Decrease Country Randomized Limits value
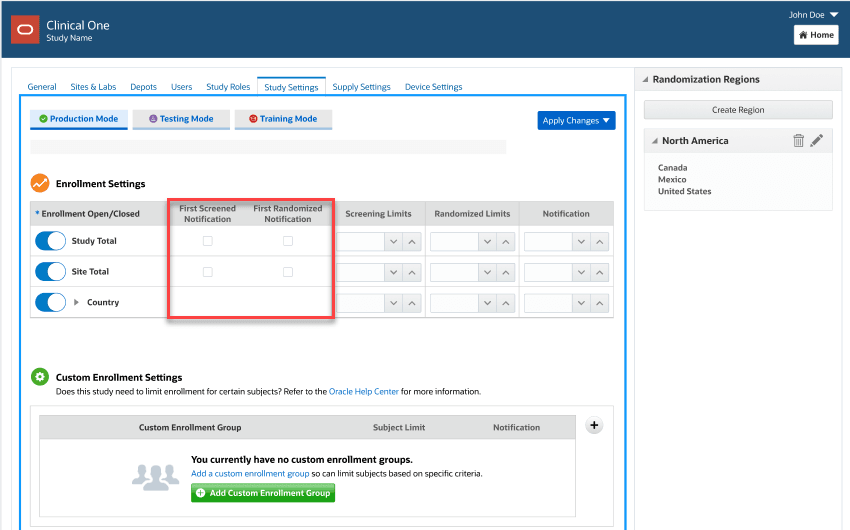 point(487,303)
